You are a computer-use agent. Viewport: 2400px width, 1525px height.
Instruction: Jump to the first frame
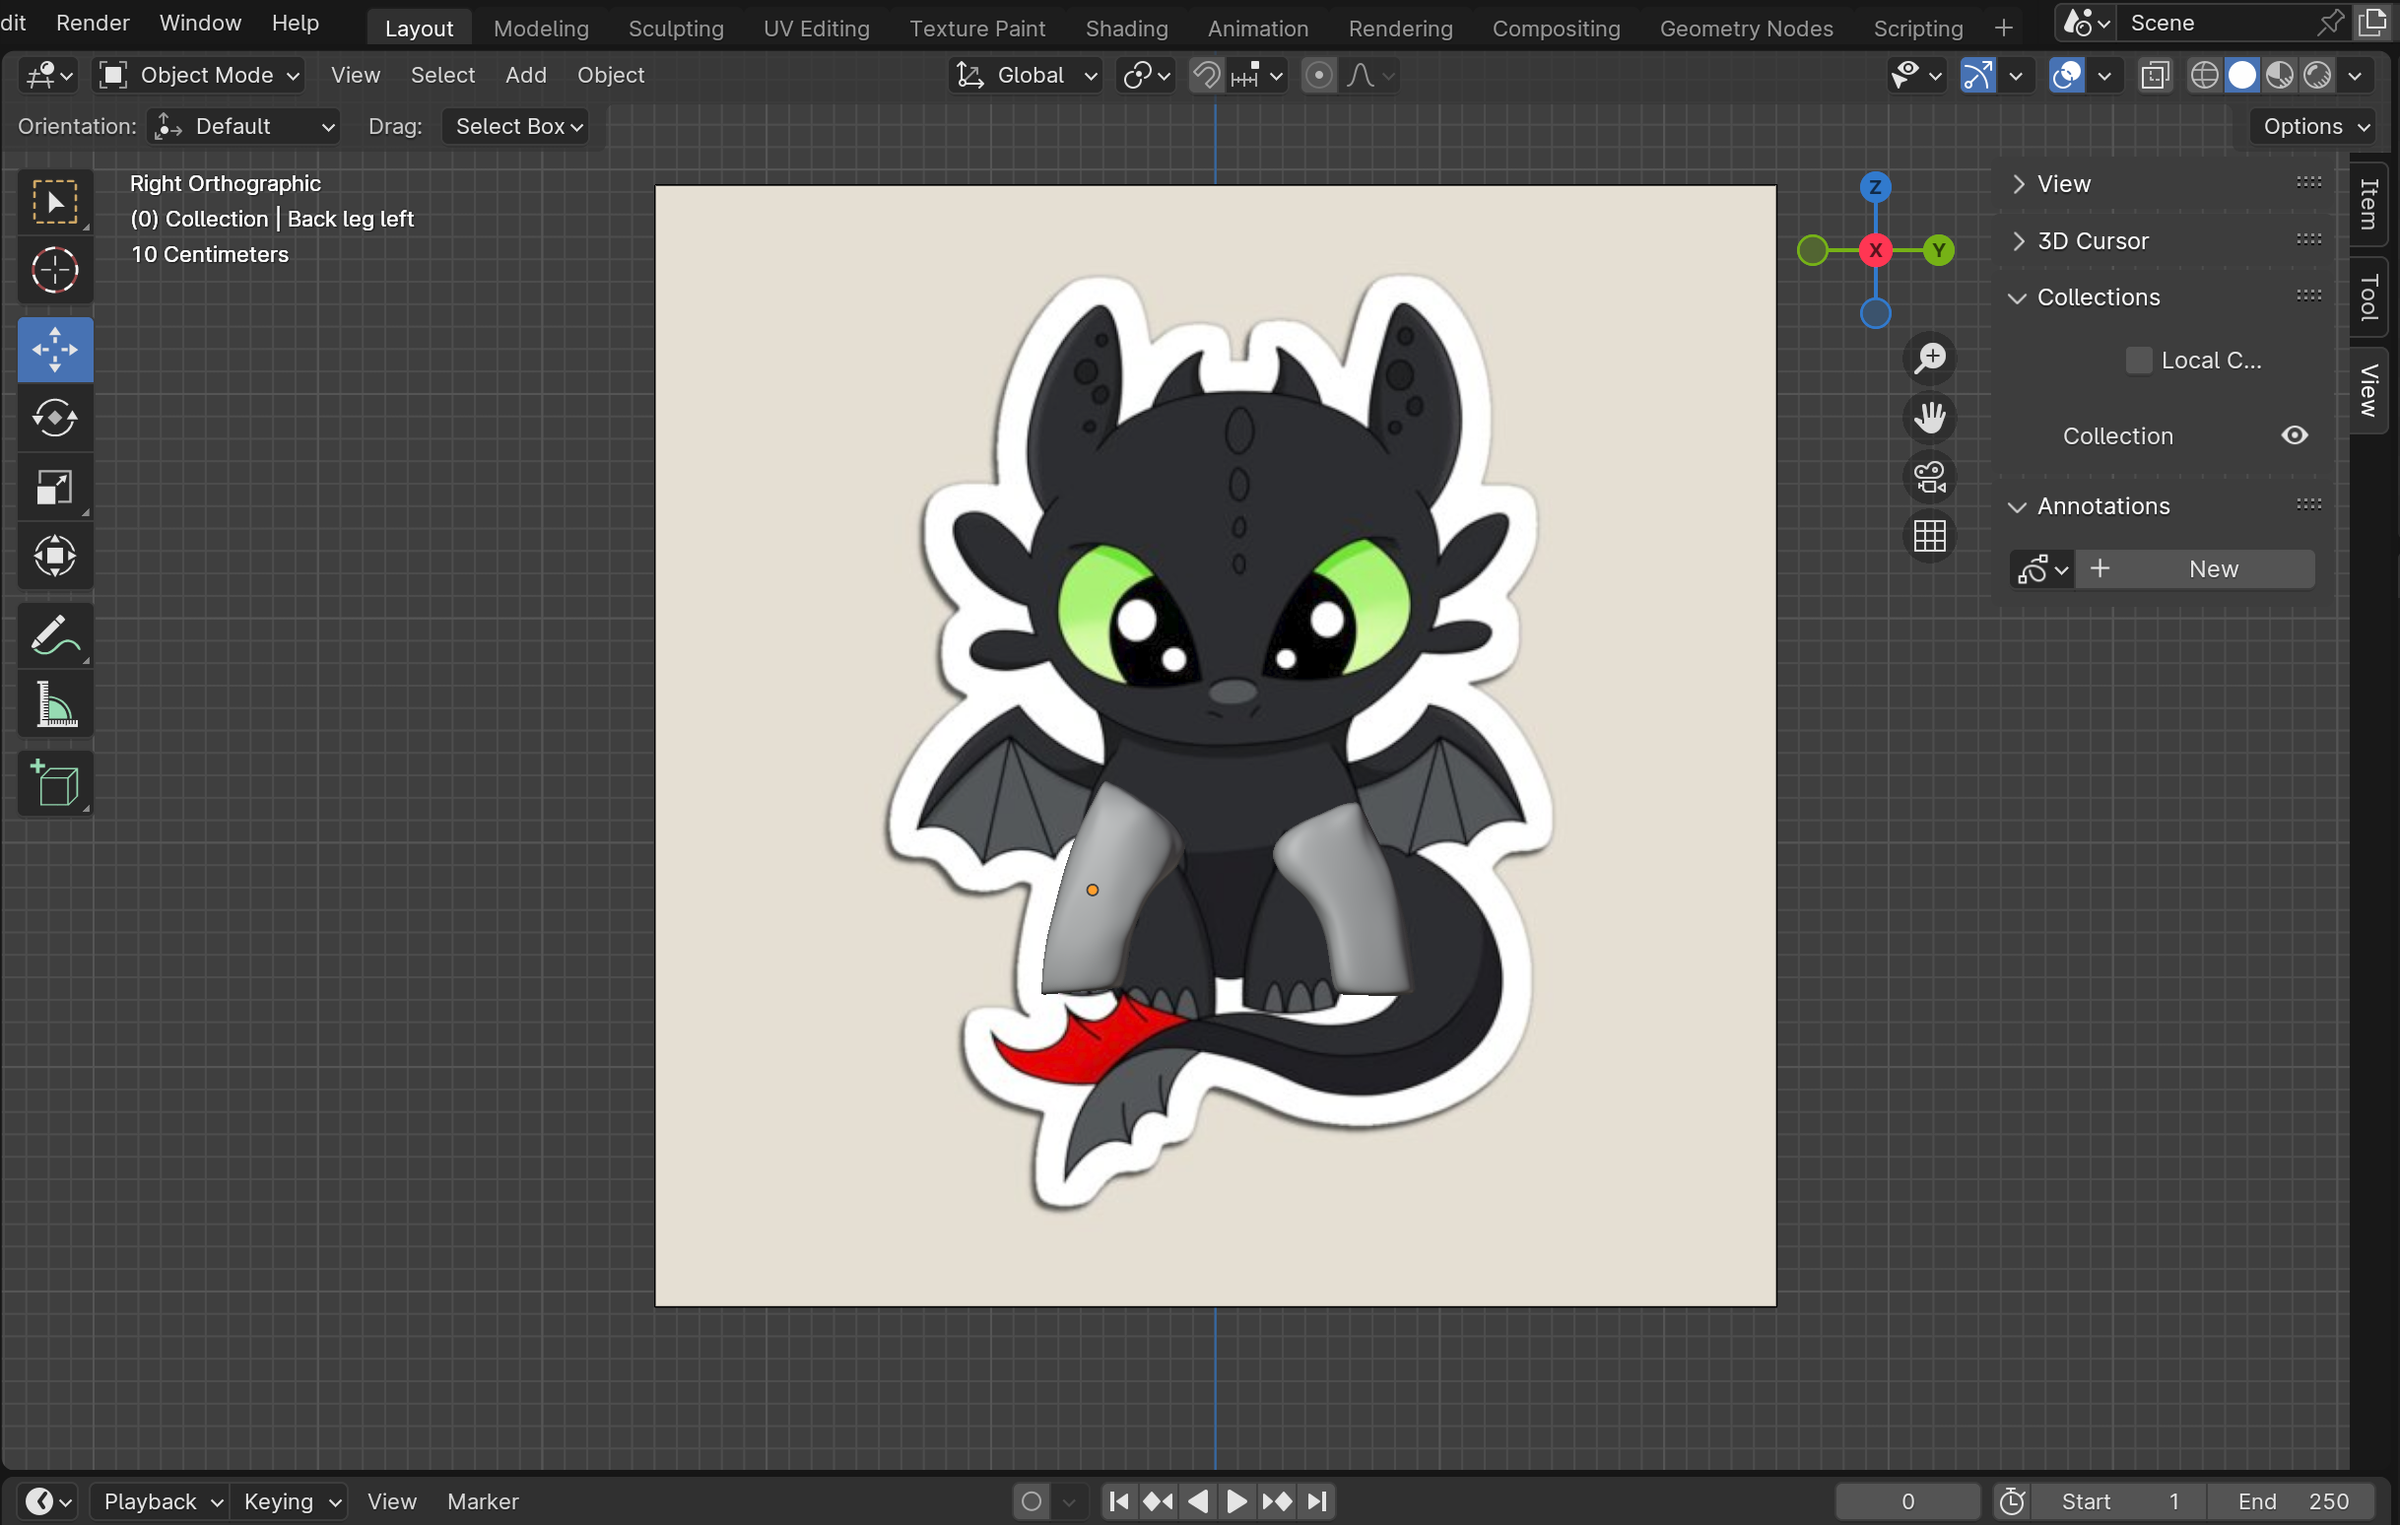[1120, 1501]
